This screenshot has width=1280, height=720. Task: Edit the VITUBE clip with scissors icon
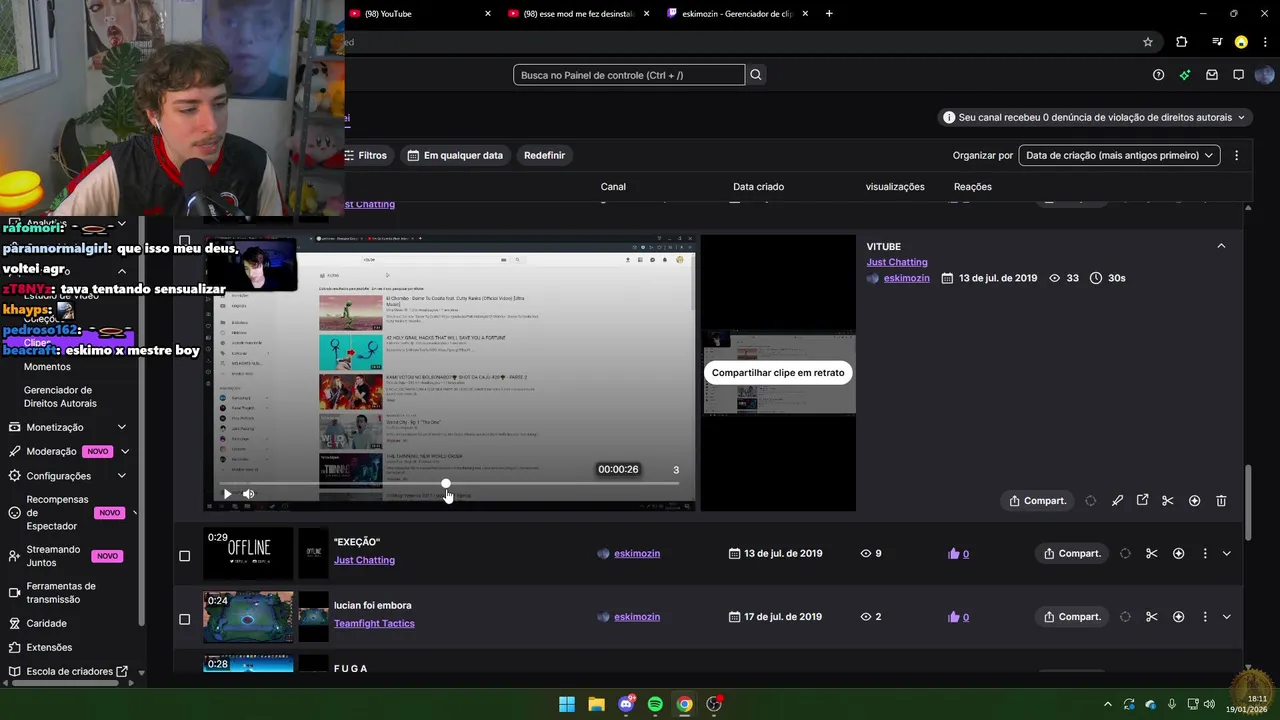(1167, 501)
